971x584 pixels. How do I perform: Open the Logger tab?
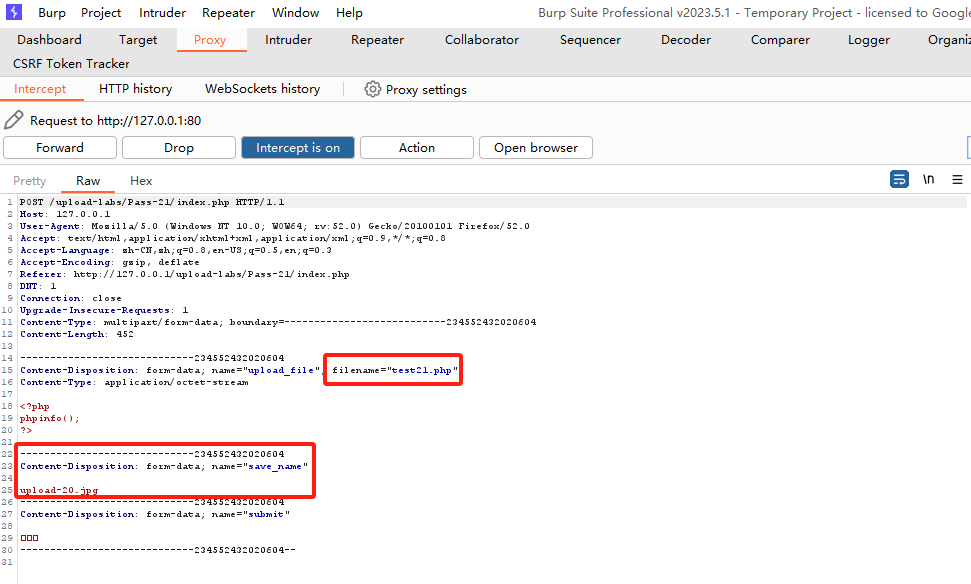pyautogui.click(x=869, y=40)
